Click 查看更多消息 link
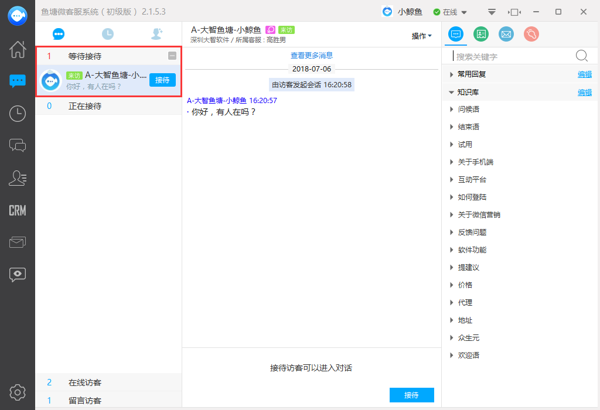This screenshot has width=600, height=410. [x=311, y=56]
